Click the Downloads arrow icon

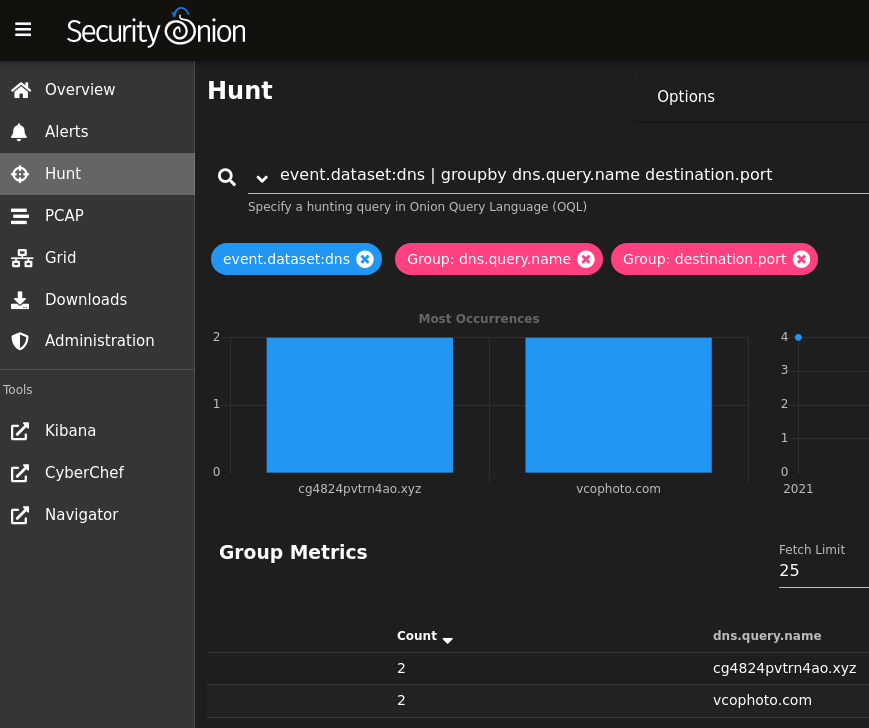[20, 300]
